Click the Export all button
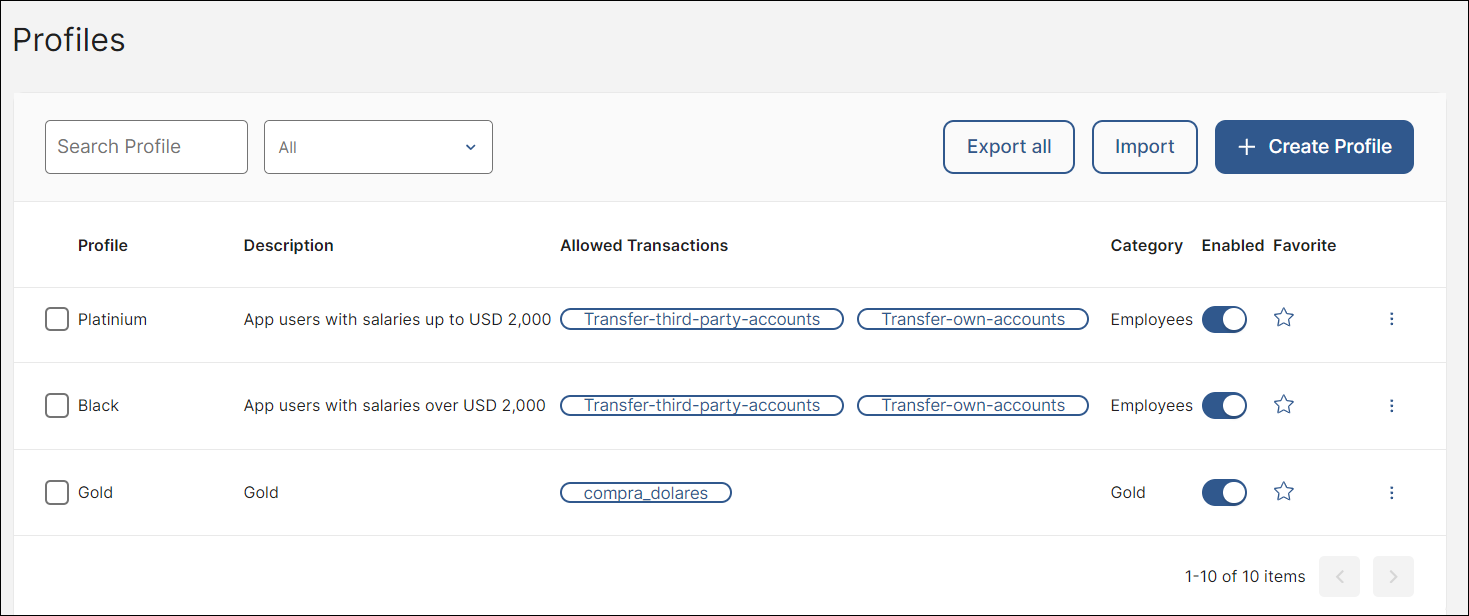Image resolution: width=1469 pixels, height=616 pixels. pyautogui.click(x=1008, y=147)
